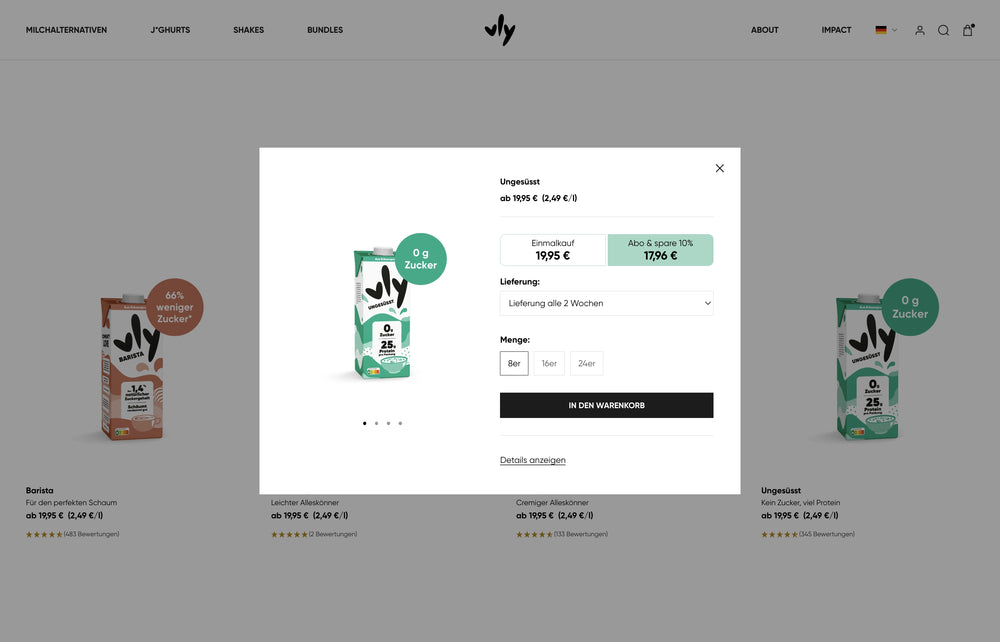Click the vly logo in header

click(x=500, y=30)
